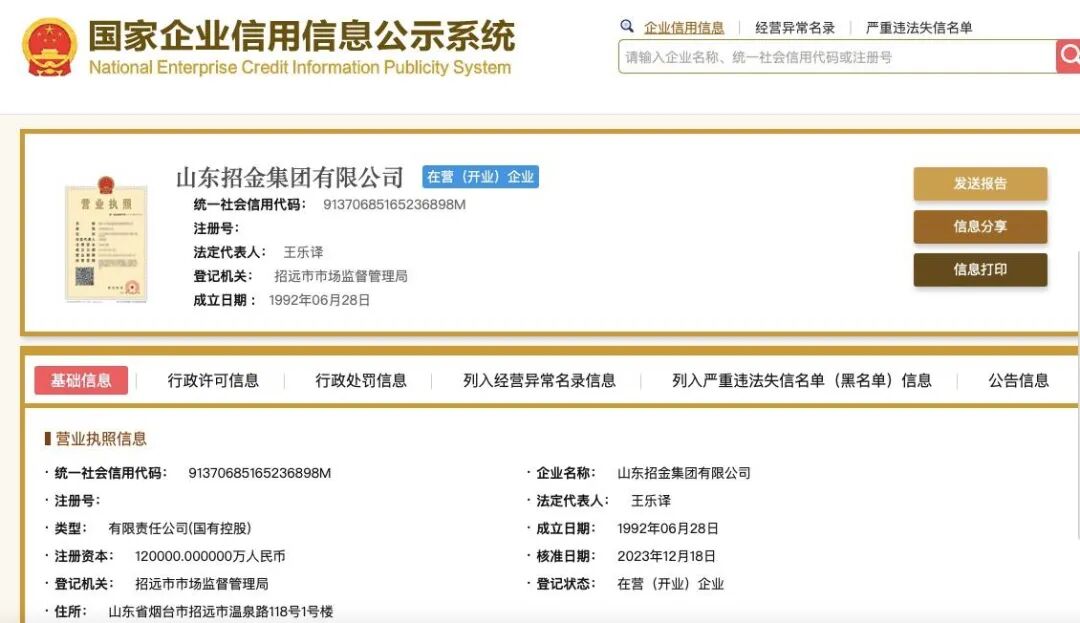The image size is (1080, 623).
Task: Click the company search input field
Action: coord(830,56)
